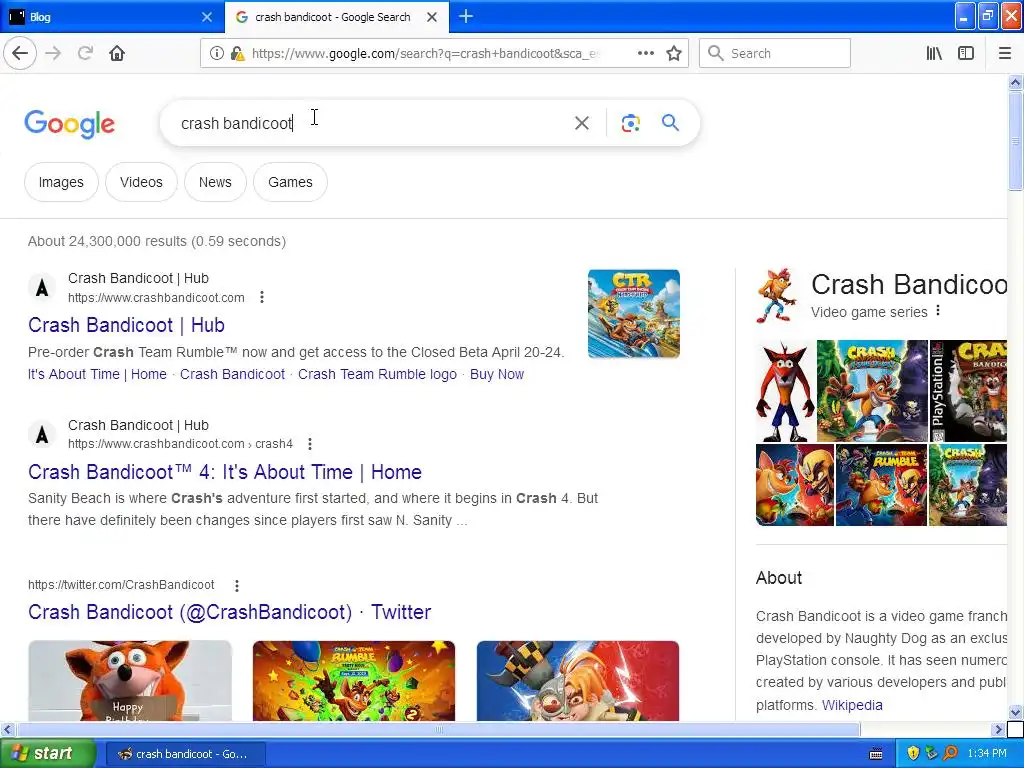The height and width of the screenshot is (768, 1024).
Task: Open options for the crash4 result
Action: point(310,443)
